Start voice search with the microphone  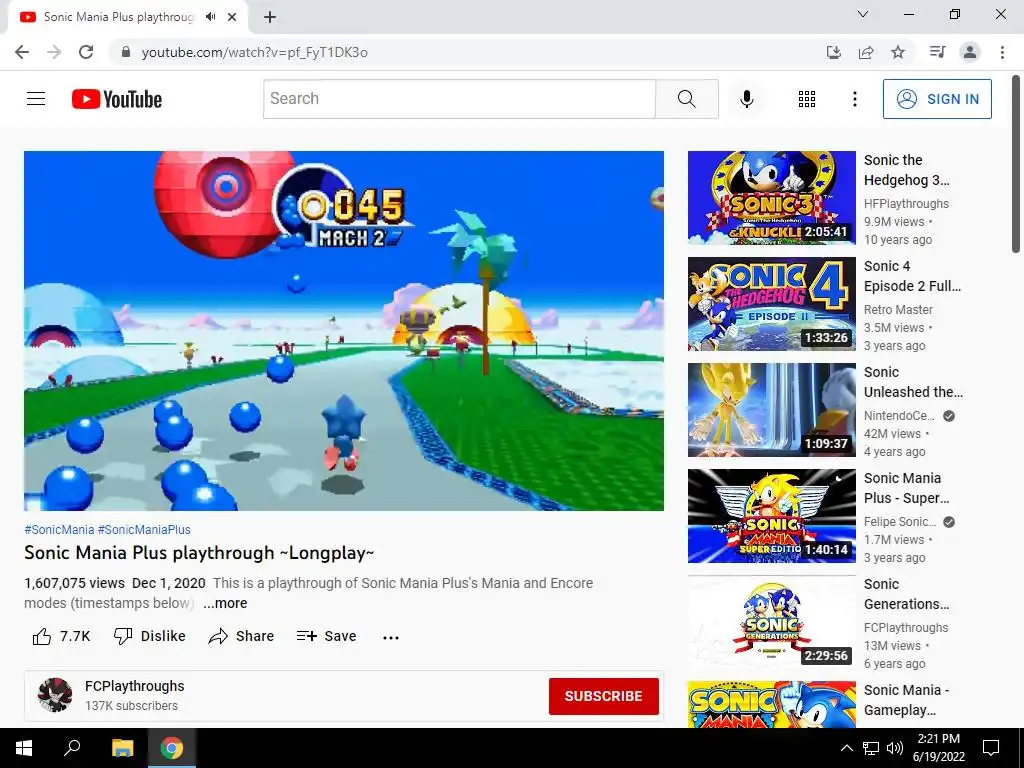[746, 99]
